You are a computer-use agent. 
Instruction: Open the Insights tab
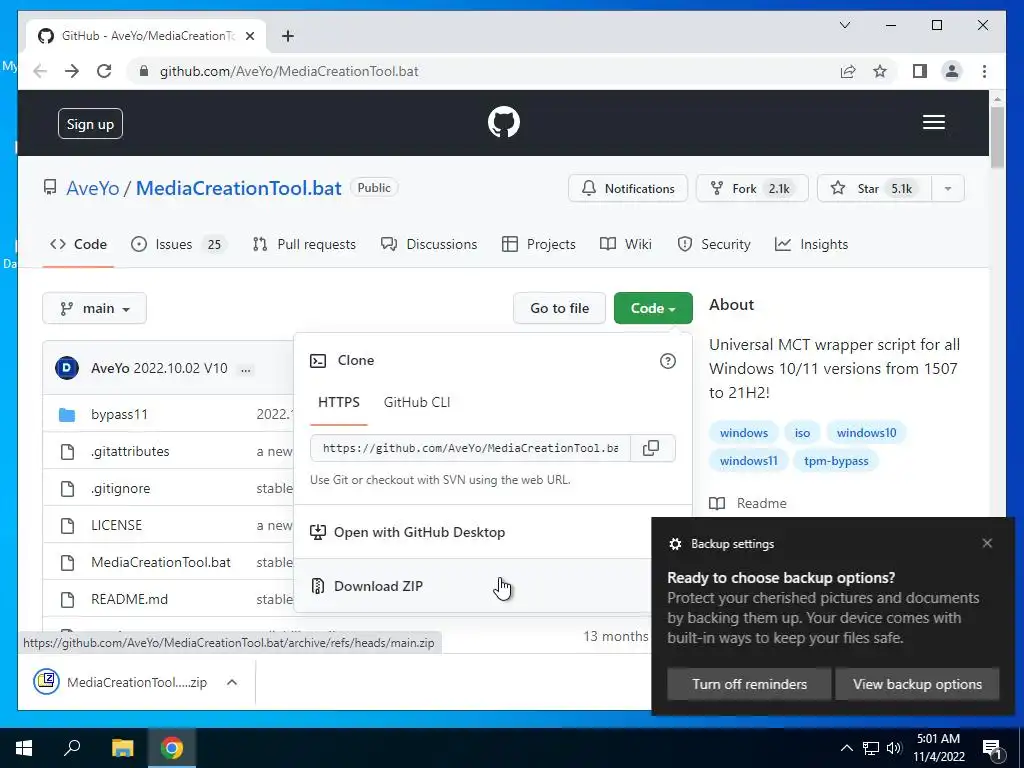(811, 244)
